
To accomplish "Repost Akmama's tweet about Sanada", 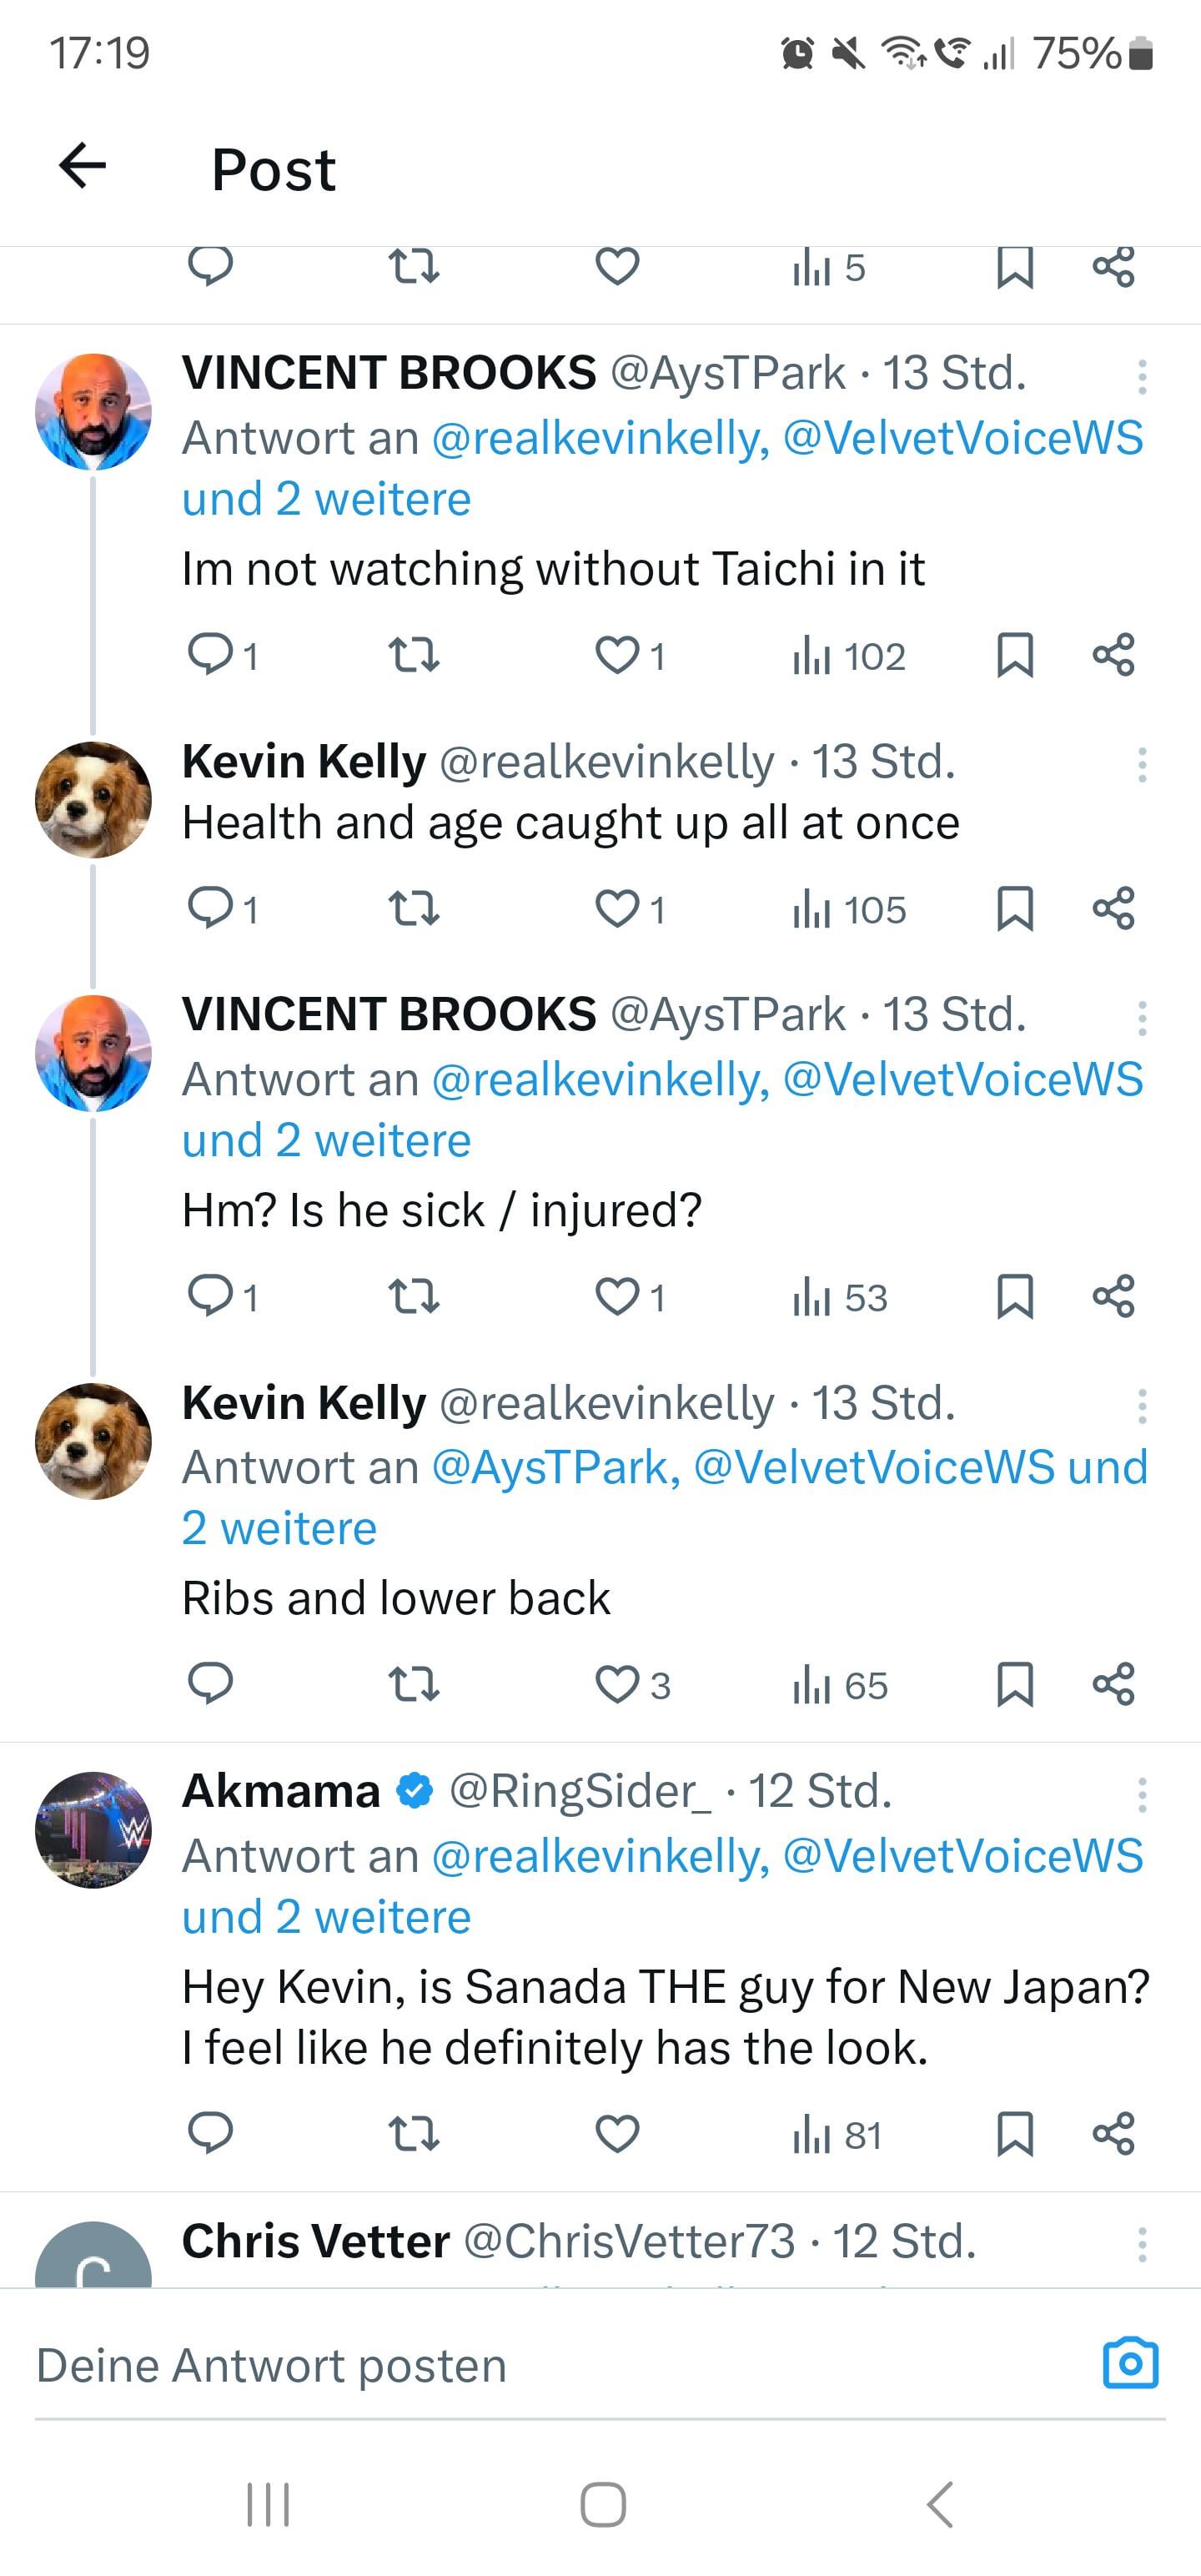I will 413,2134.
